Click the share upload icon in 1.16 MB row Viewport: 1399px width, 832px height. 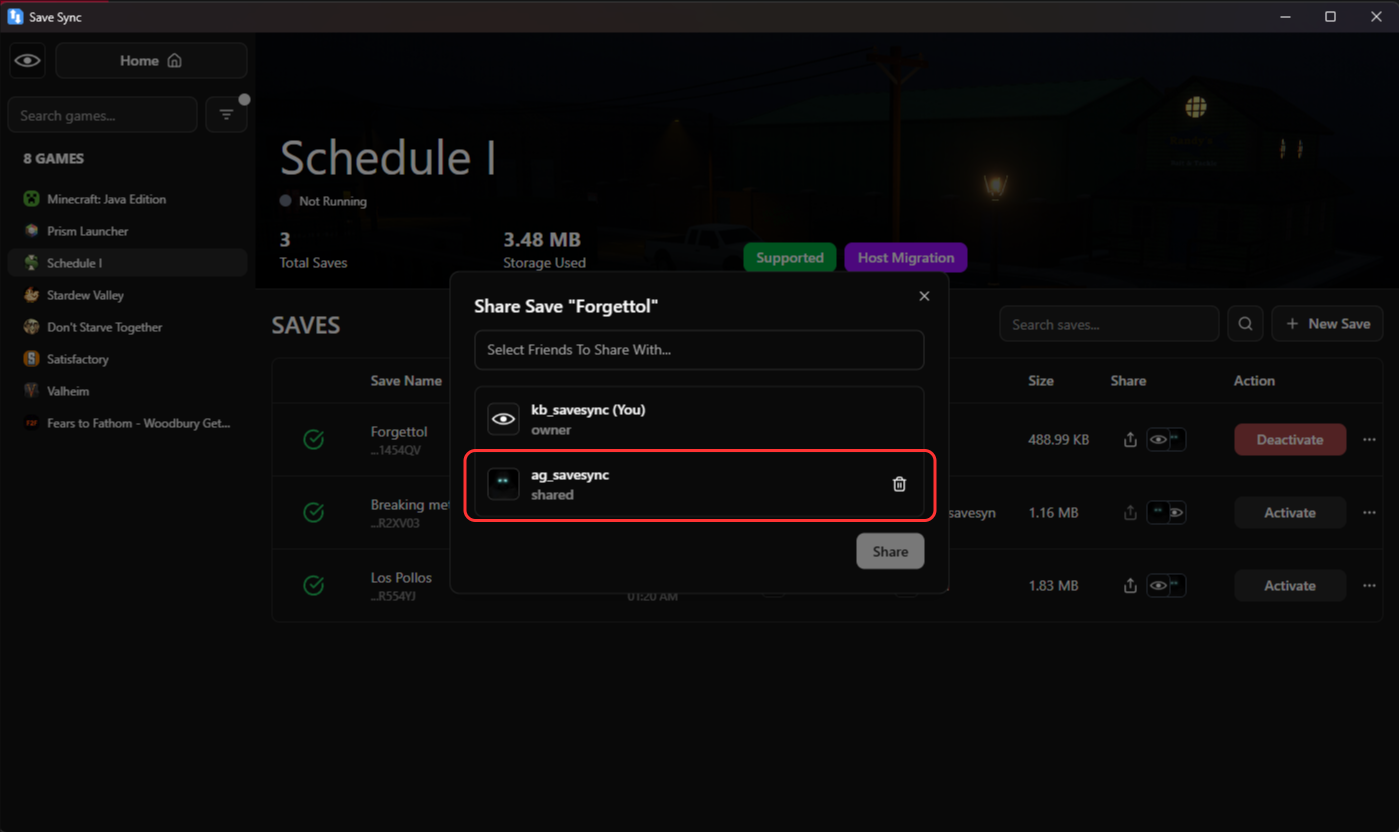[x=1130, y=512]
